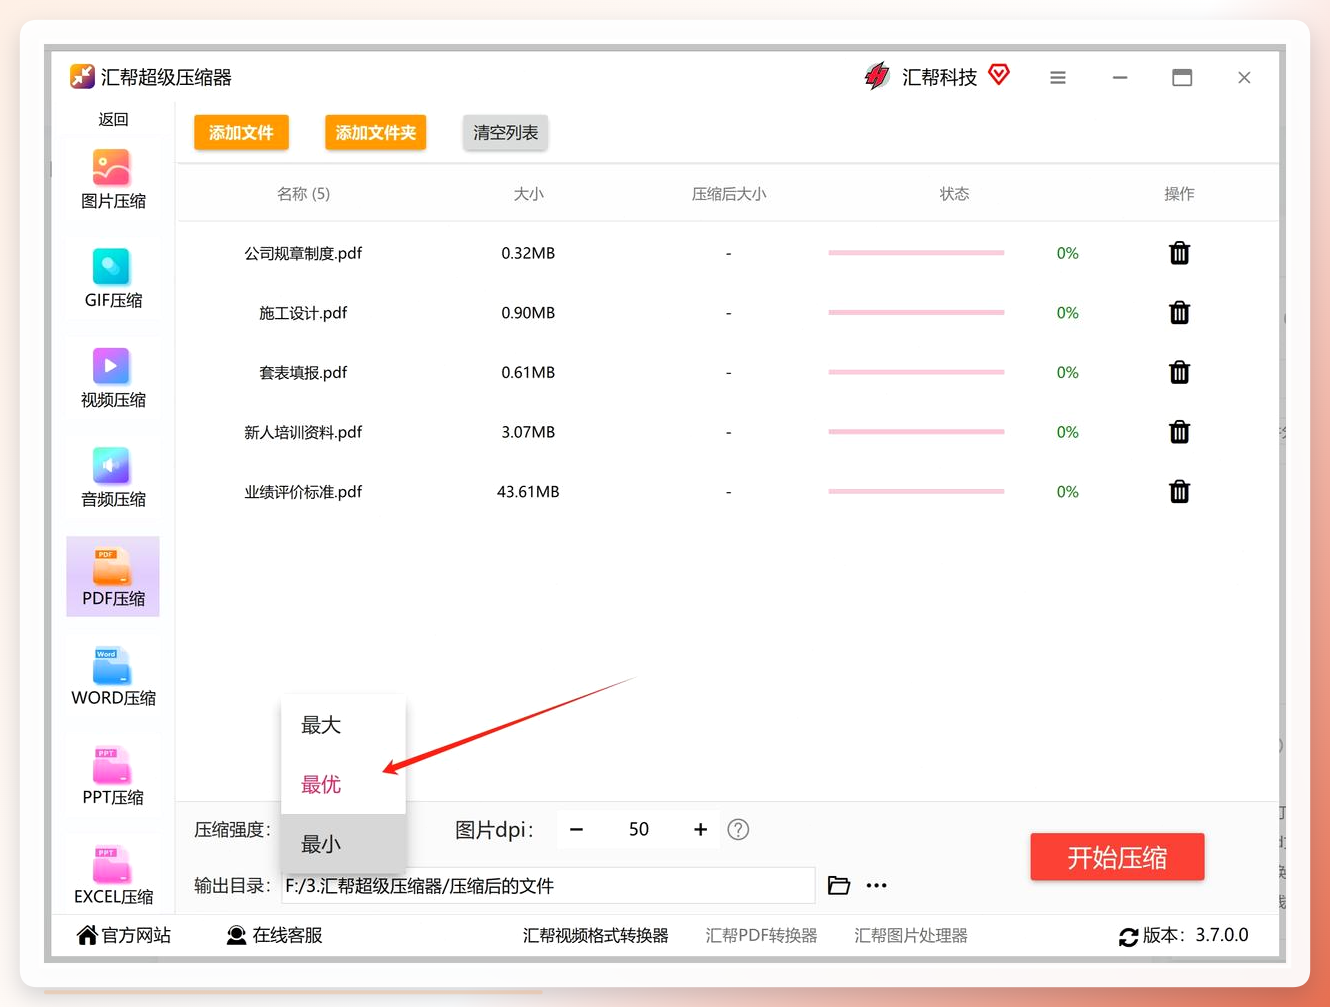Click the 3.07MB size cell
Image resolution: width=1330 pixels, height=1007 pixels.
click(528, 432)
